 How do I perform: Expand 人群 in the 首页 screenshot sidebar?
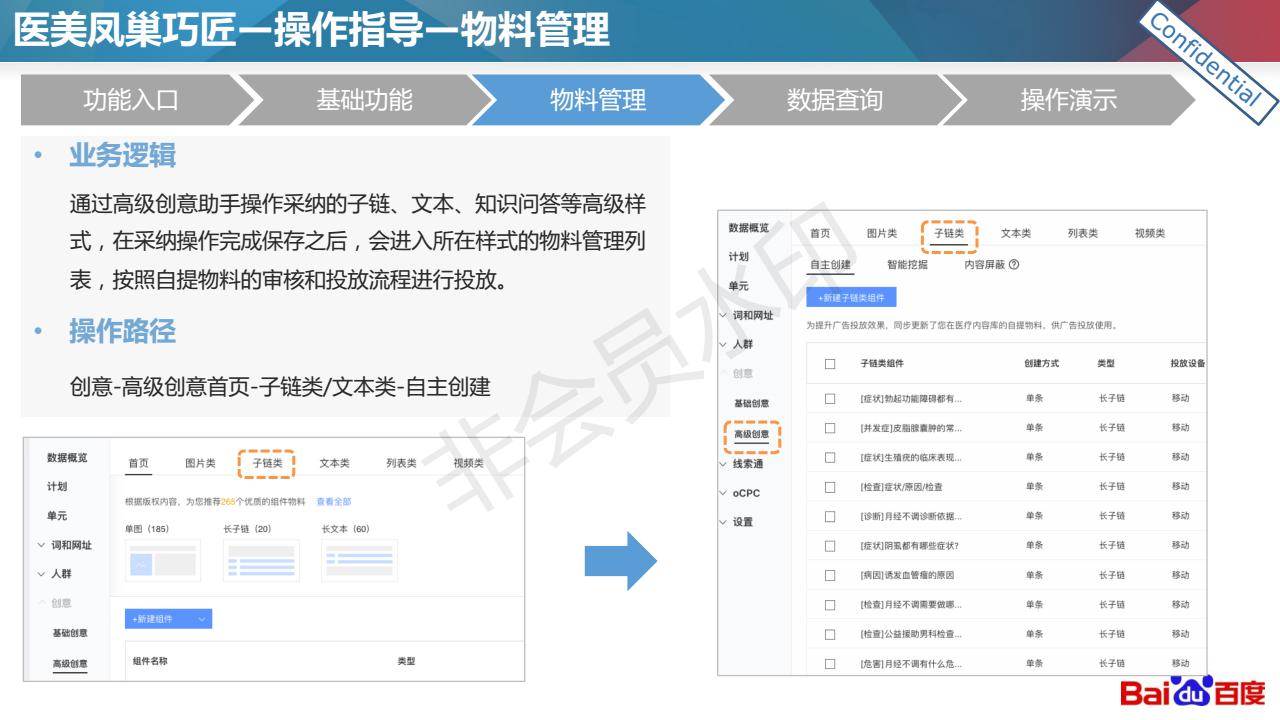tap(41, 574)
